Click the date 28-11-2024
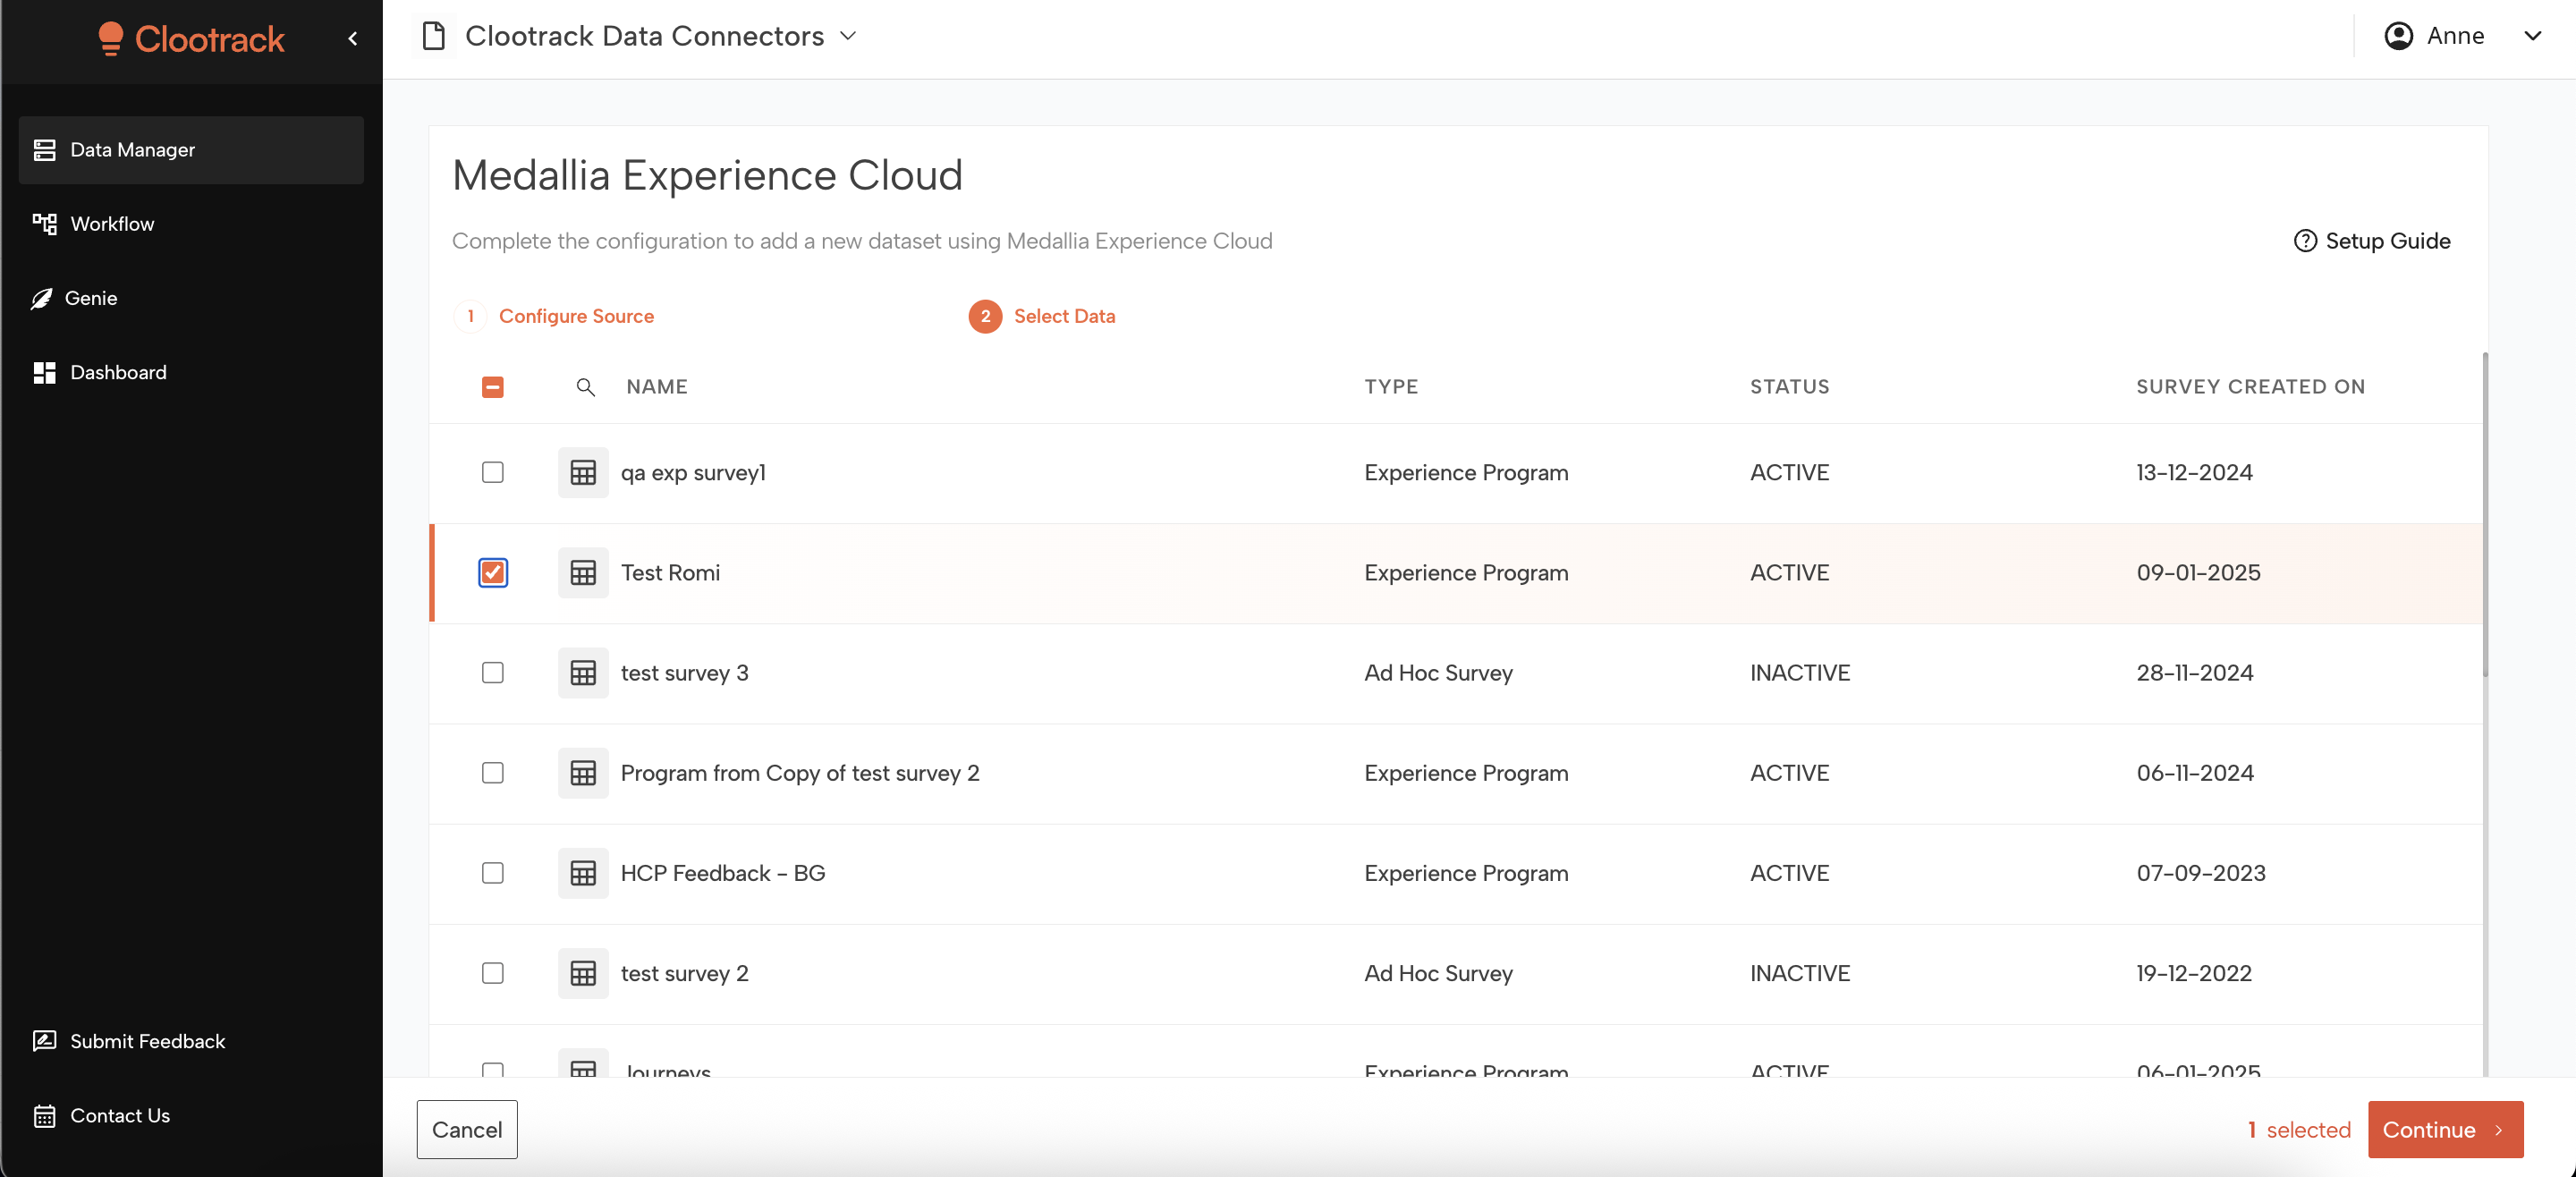 [x=2194, y=673]
